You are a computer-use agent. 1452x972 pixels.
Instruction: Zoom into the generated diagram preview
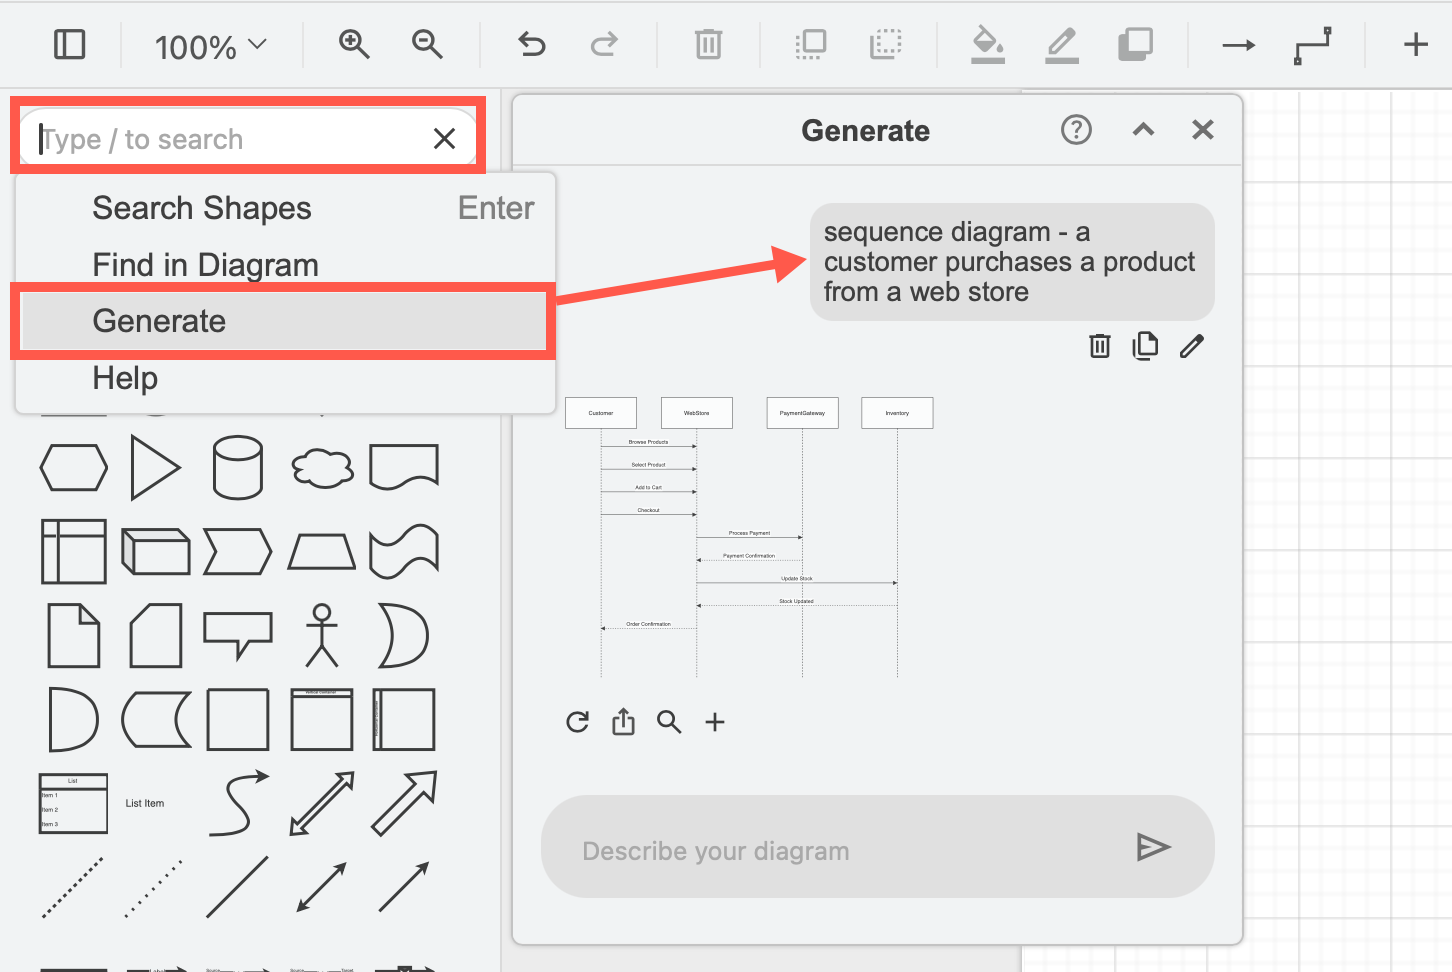[669, 721]
